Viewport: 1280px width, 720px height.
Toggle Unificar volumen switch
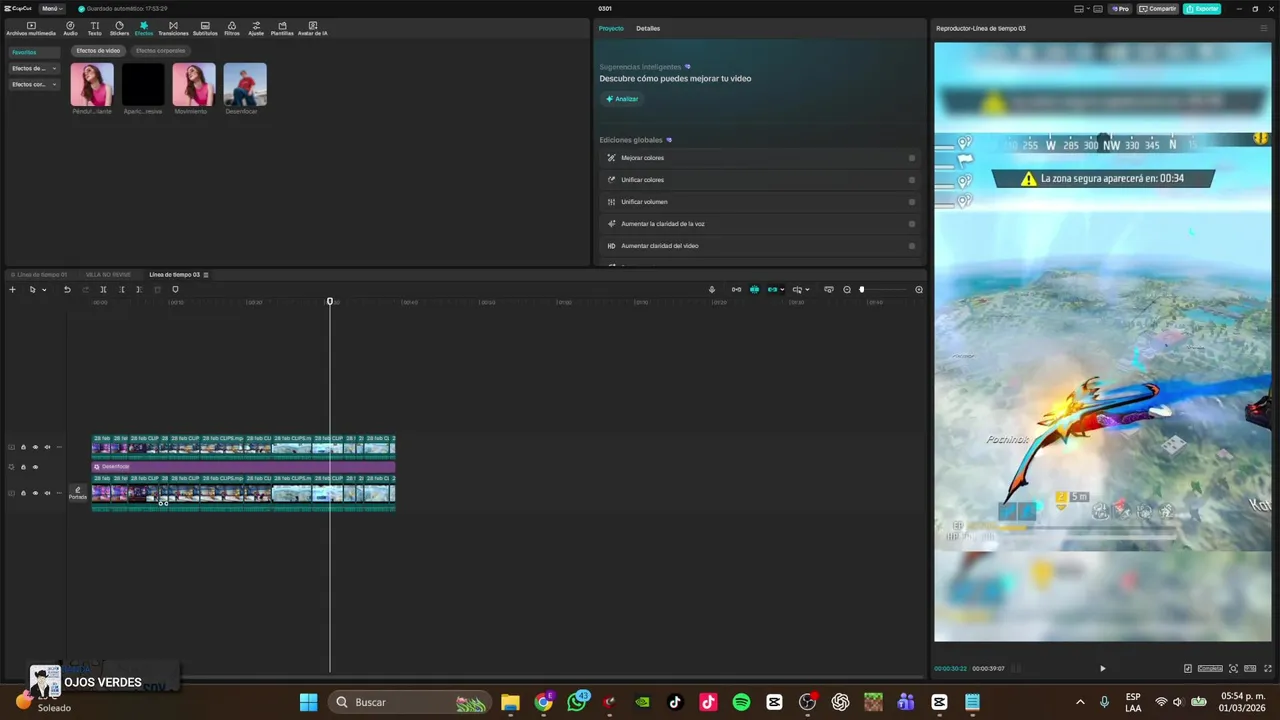pyautogui.click(x=911, y=202)
